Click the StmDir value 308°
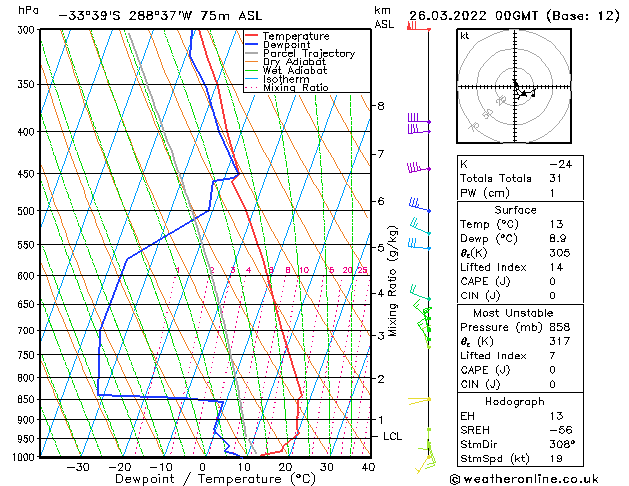This screenshot has height=486, width=629. click(562, 445)
